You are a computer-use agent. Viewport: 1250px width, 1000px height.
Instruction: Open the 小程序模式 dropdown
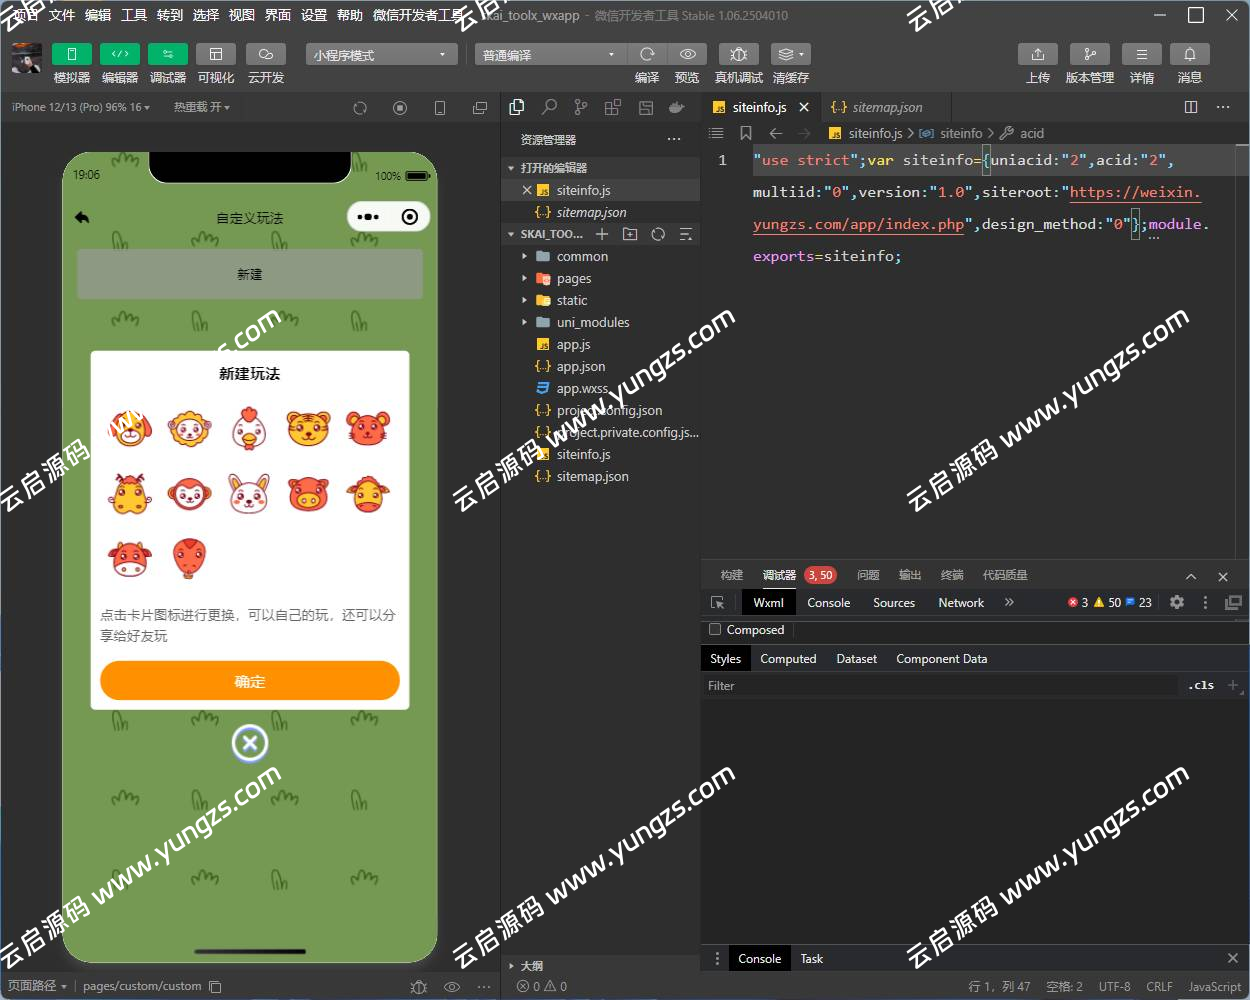point(380,55)
